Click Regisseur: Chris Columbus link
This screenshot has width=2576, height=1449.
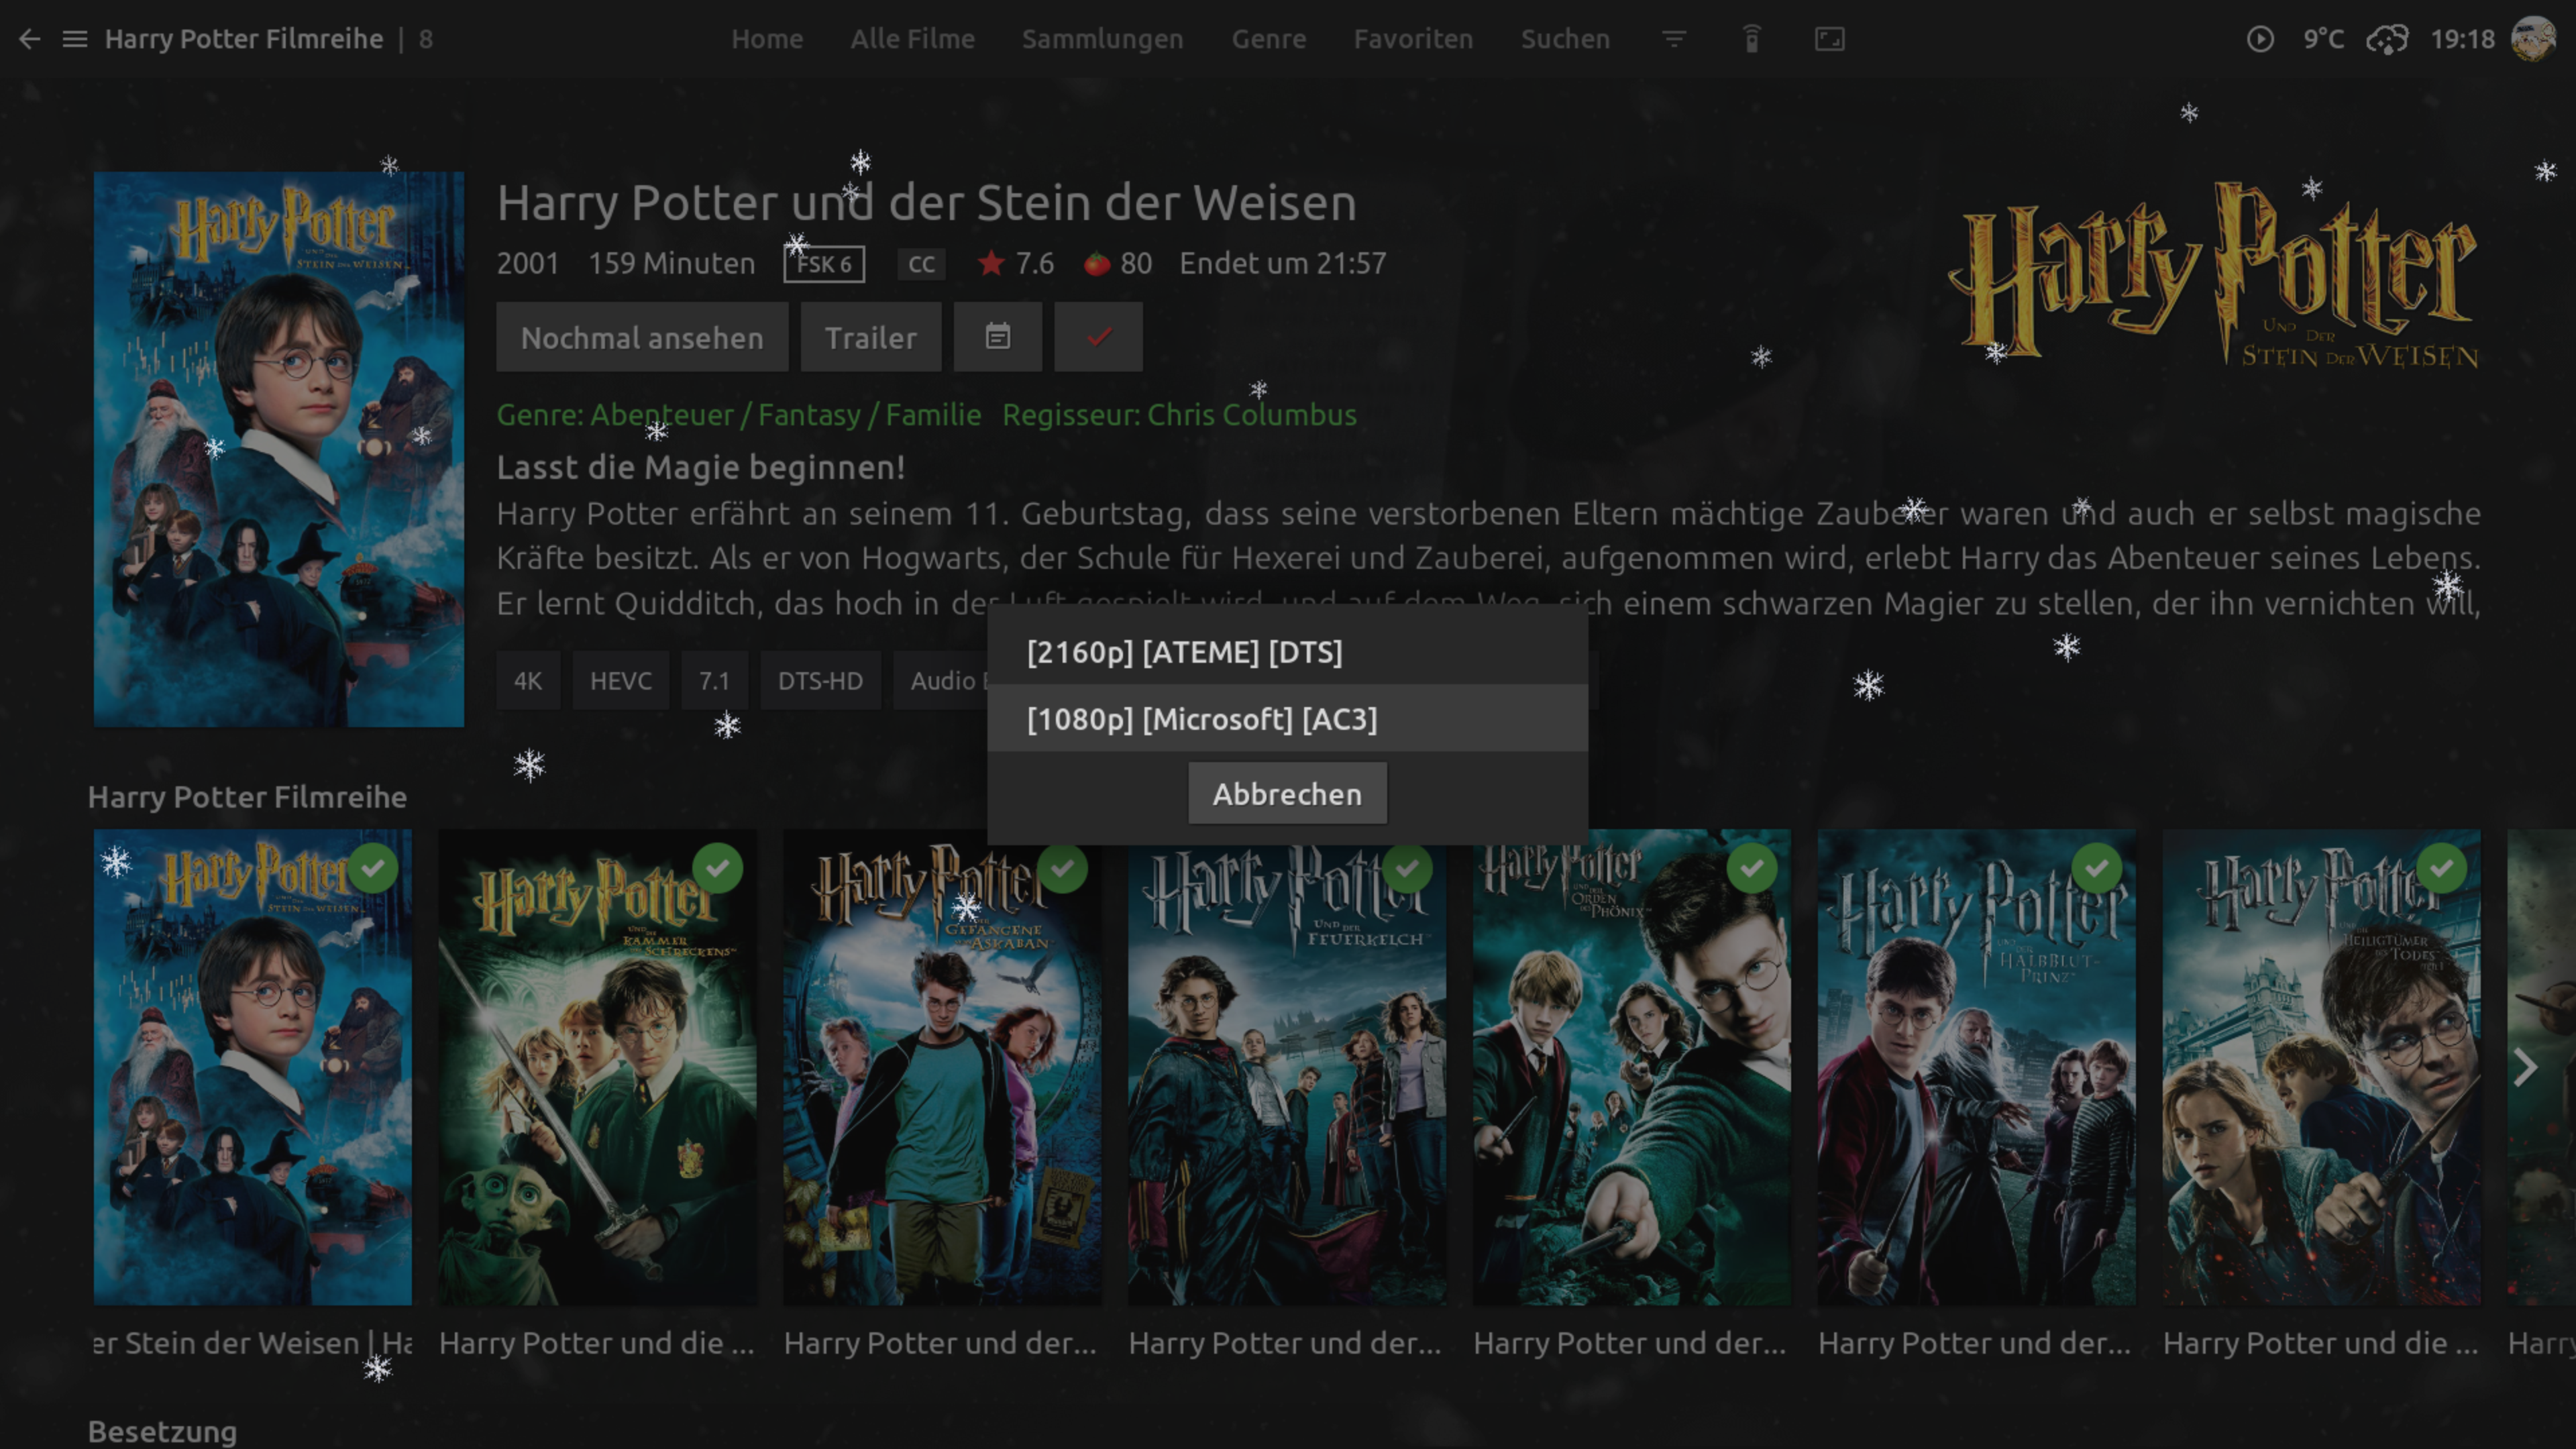pos(1179,415)
